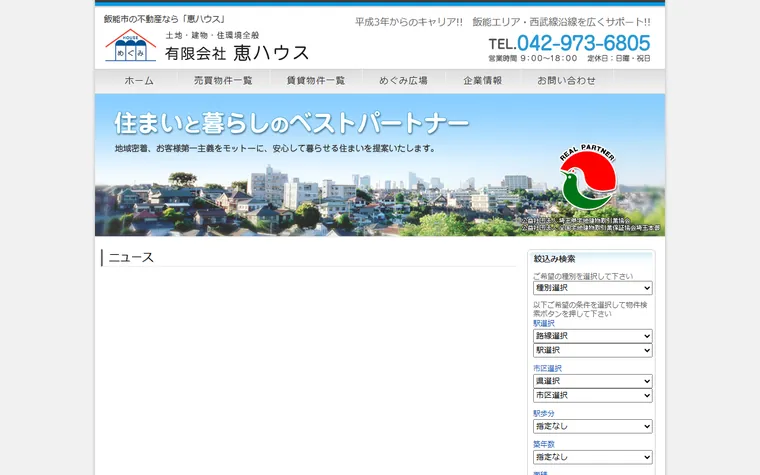Viewport: 760px width, 475px height.
Task: Click the 住まいと暮らしのベストパートナー banner image
Action: coord(380,165)
